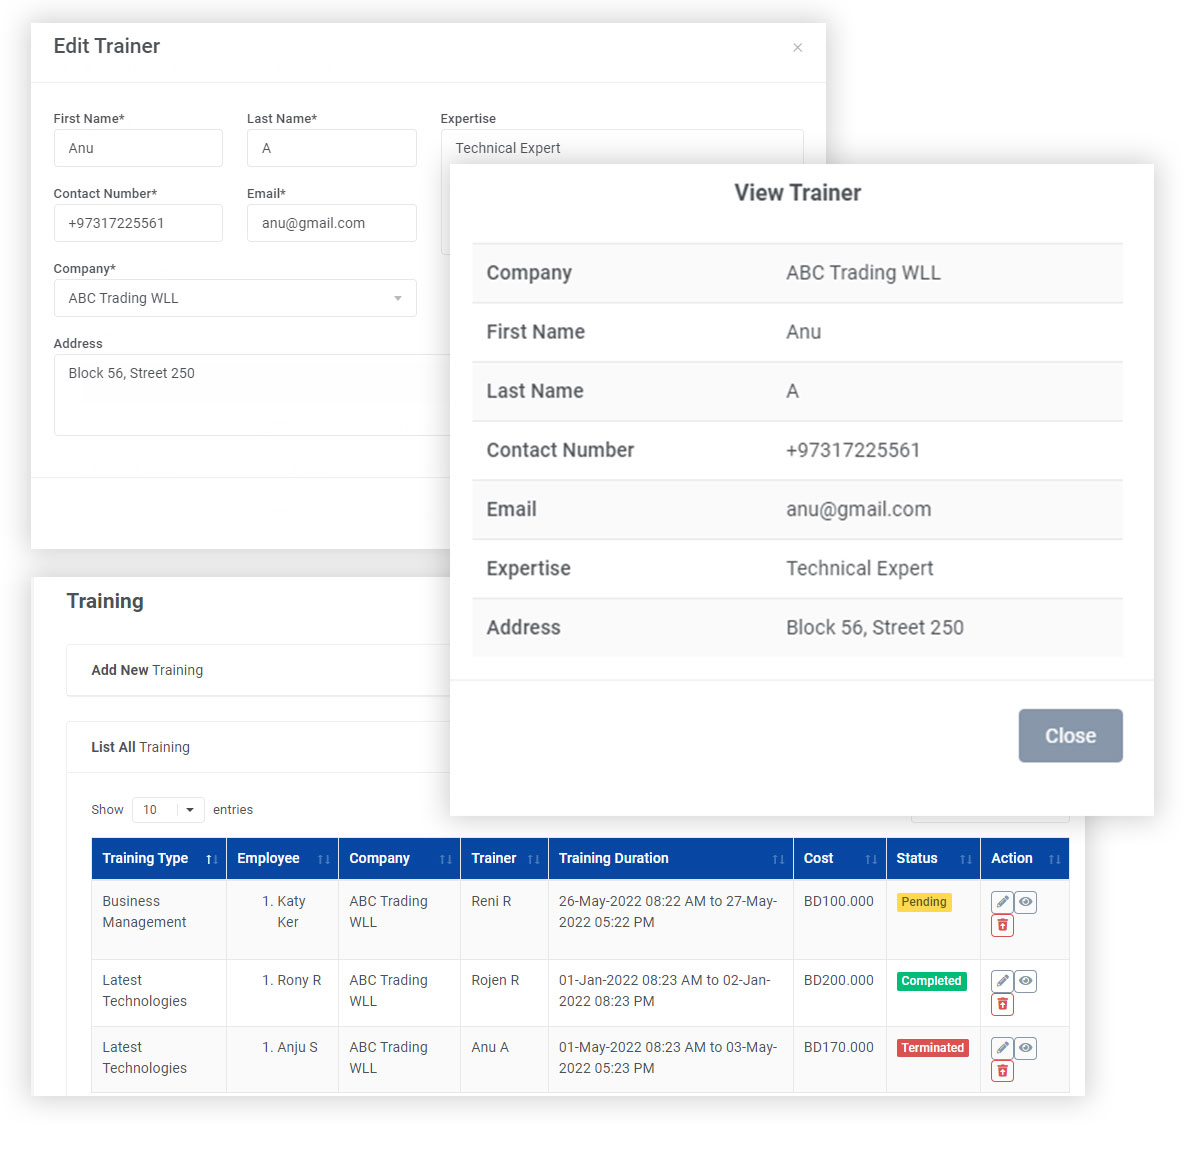Open the view eye icon for Anju S row
Image resolution: width=1200 pixels, height=1153 pixels.
coord(1025,1048)
